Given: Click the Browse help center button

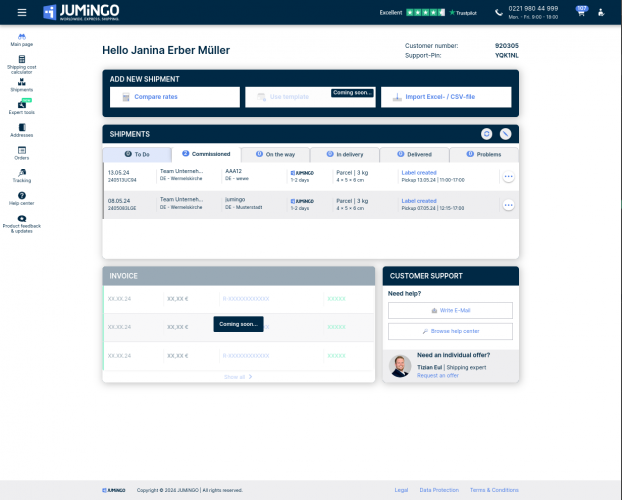Looking at the screenshot, I should pos(450,331).
